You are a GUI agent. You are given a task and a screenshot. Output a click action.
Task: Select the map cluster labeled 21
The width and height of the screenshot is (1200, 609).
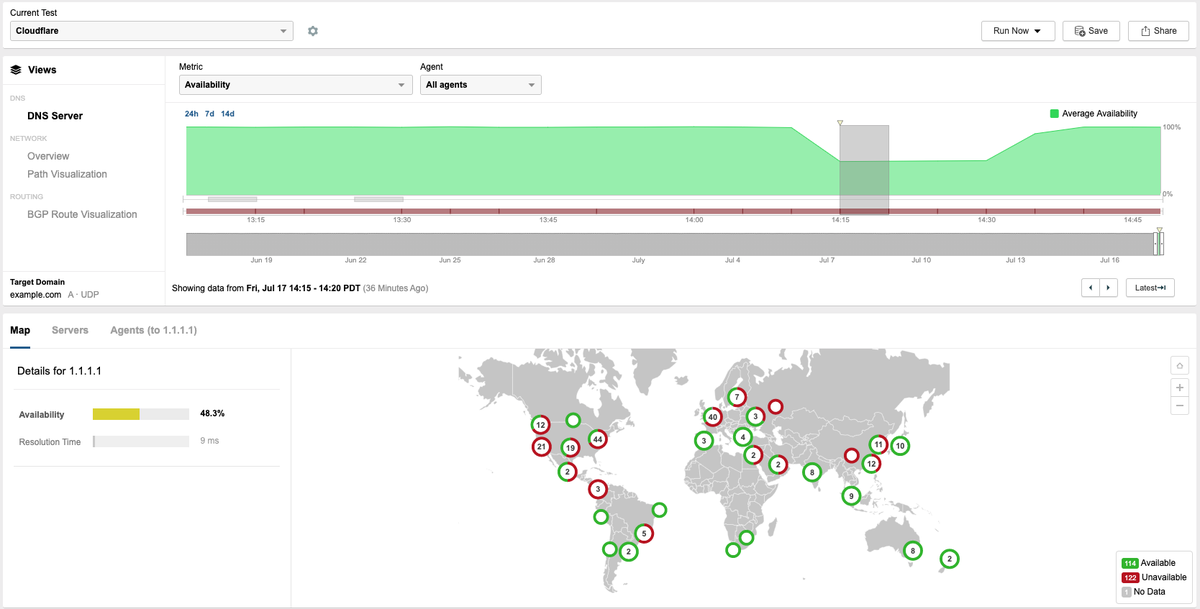pyautogui.click(x=541, y=446)
